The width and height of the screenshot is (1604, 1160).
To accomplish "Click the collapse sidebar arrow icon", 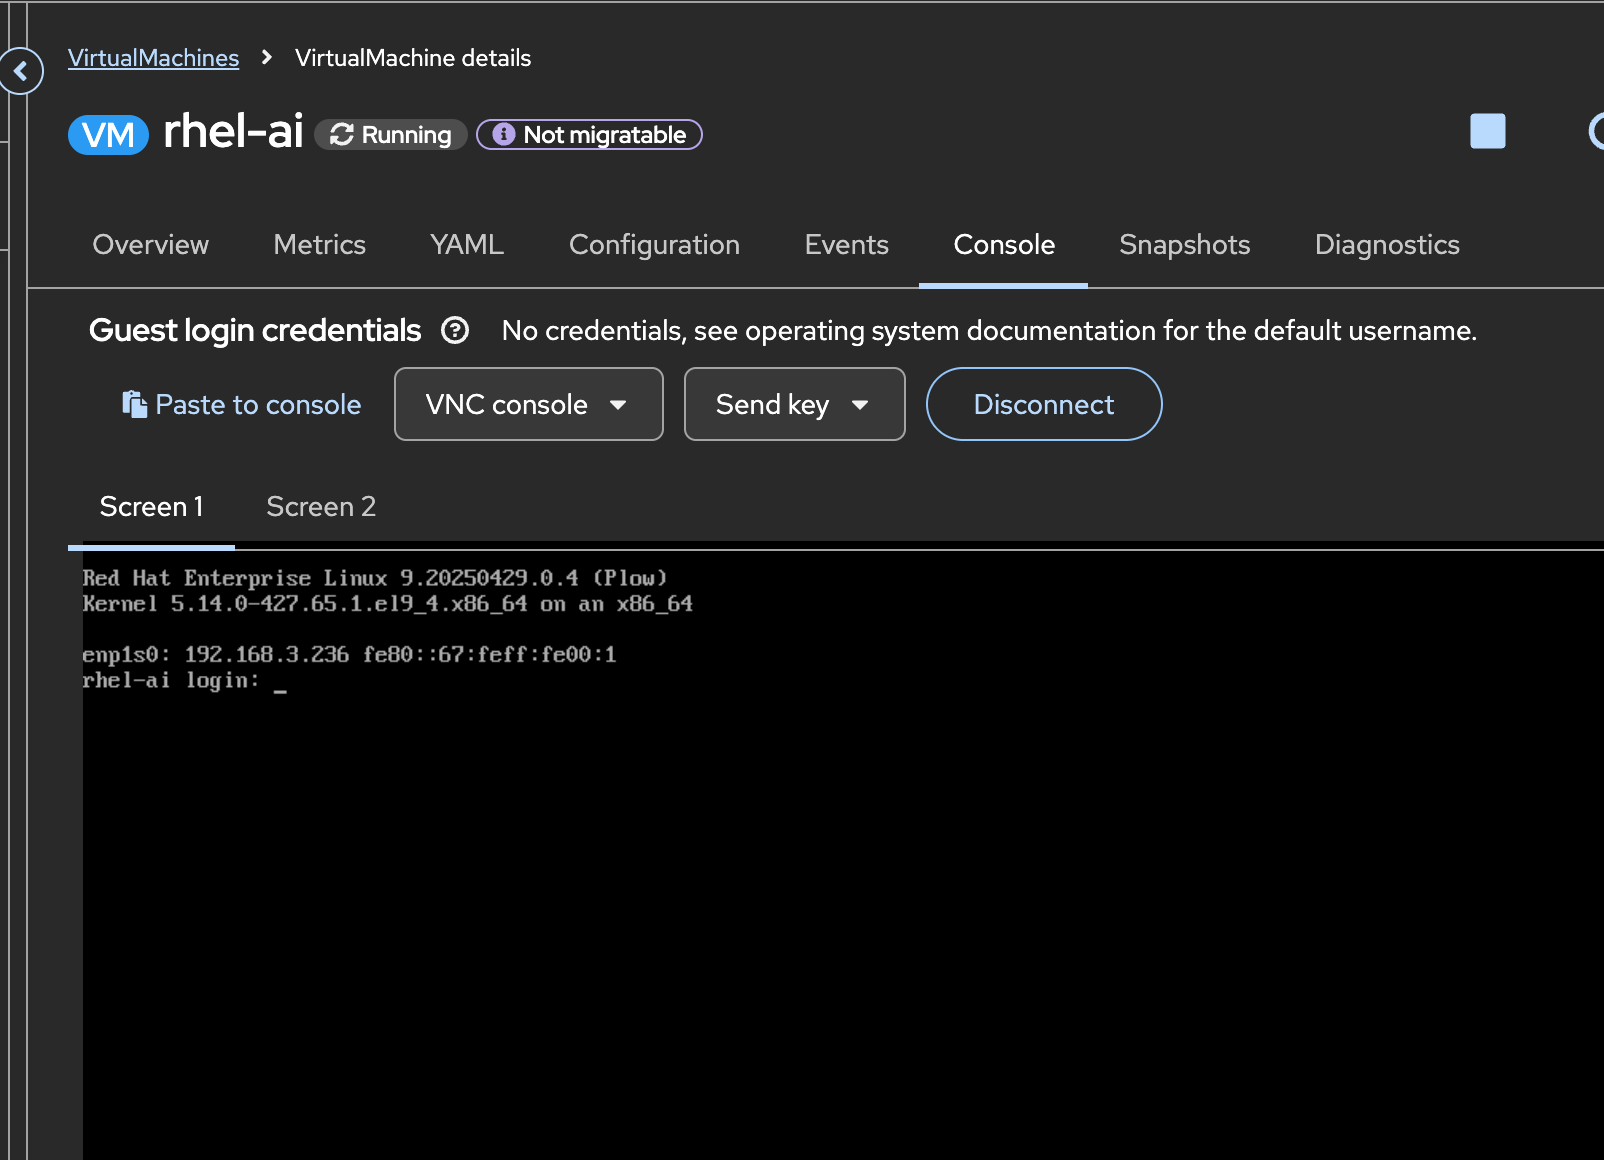I will (20, 71).
